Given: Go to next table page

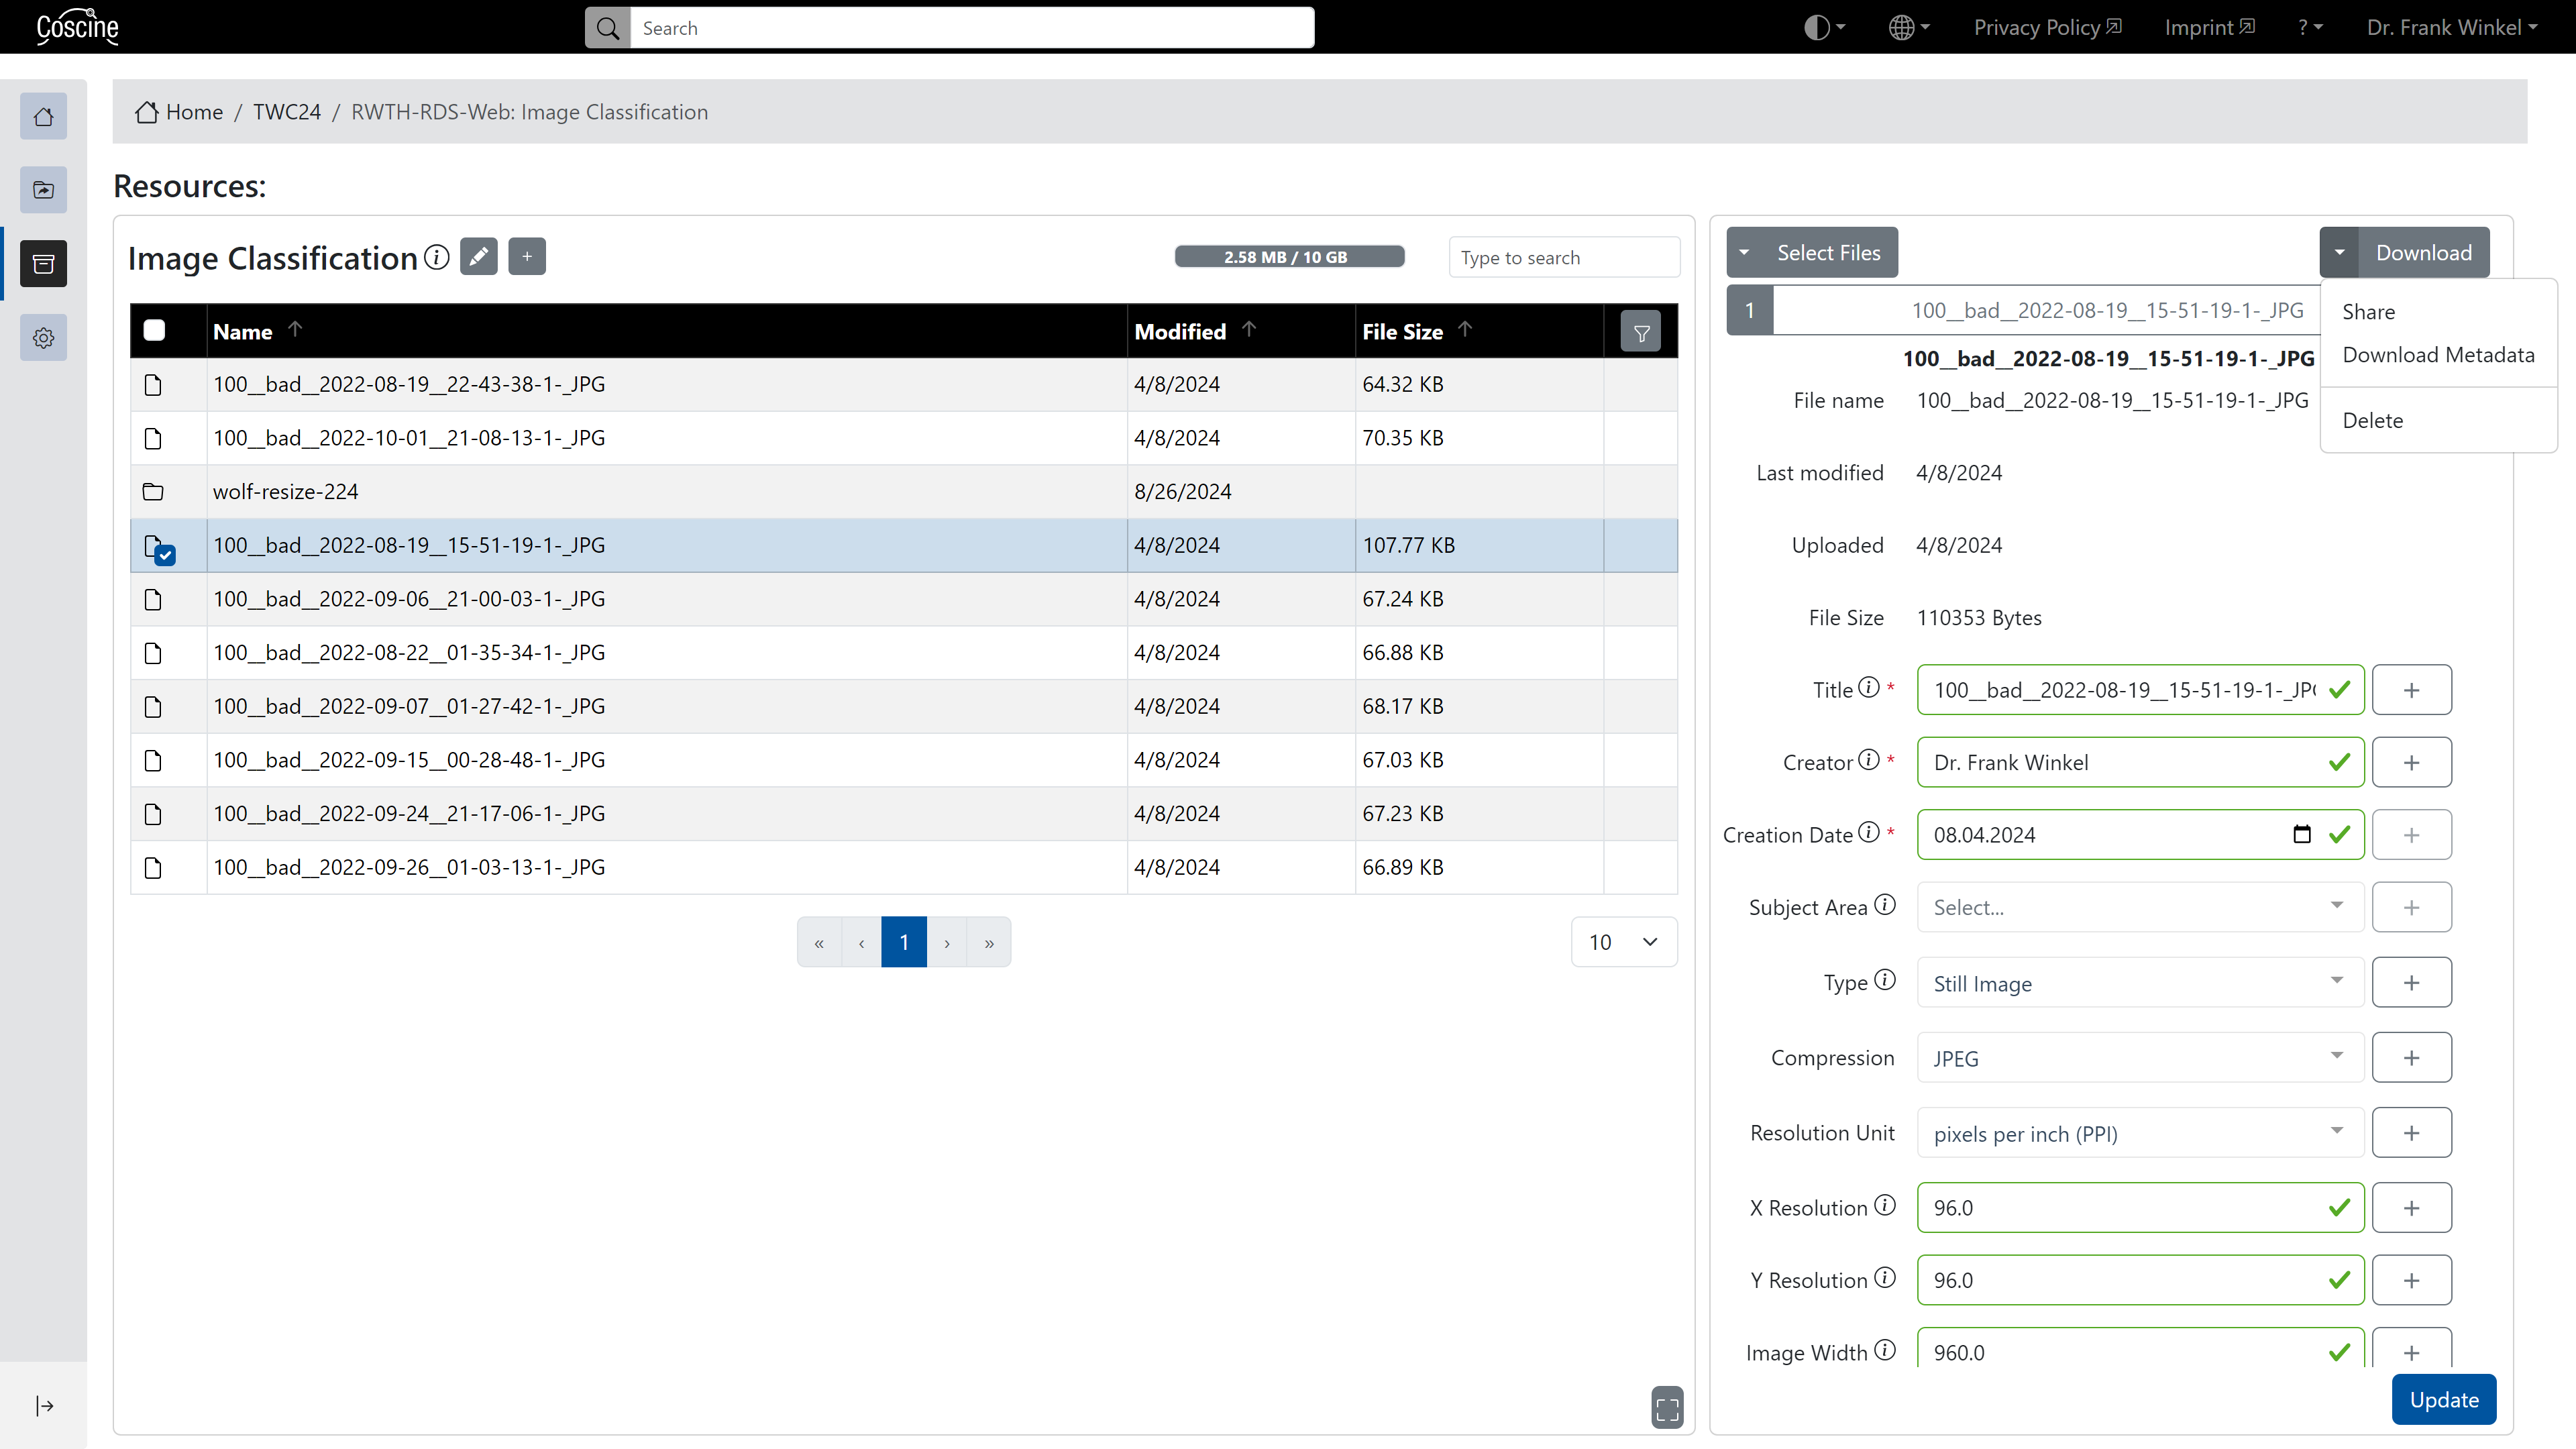Looking at the screenshot, I should coord(947,942).
